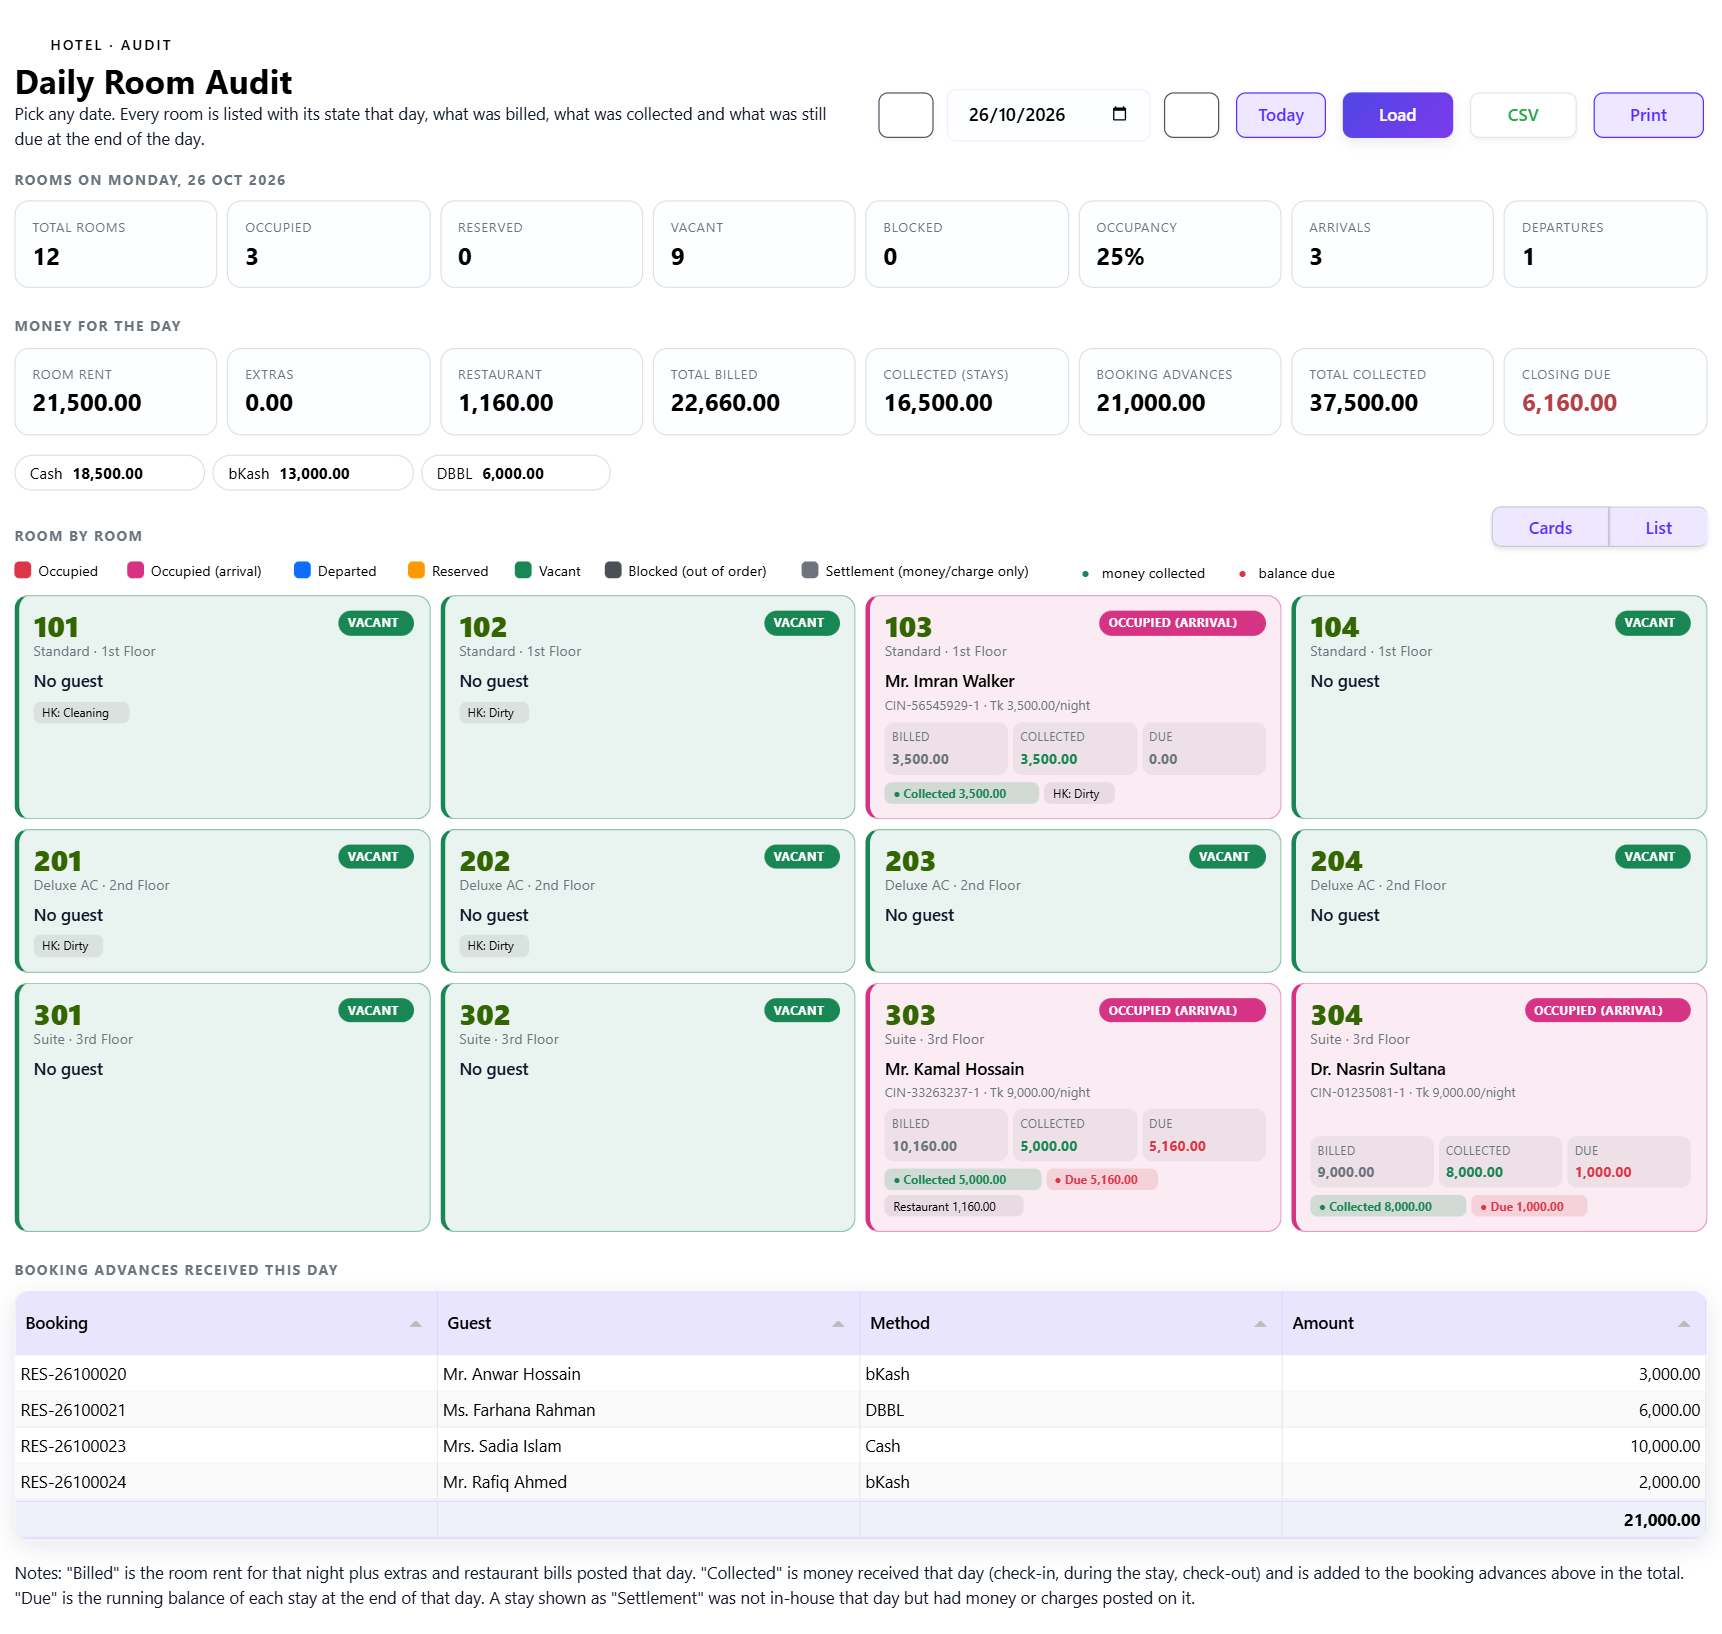Click guest name Mr. Imran Walker
Viewport: 1722px width, 1634px height.
(949, 681)
